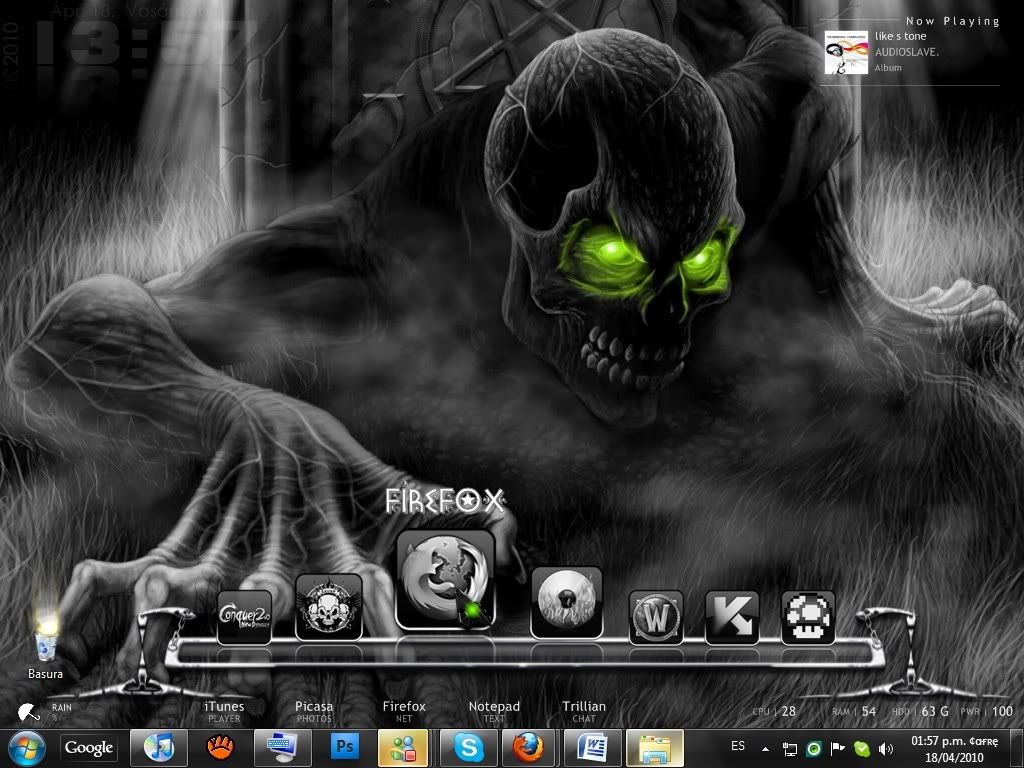This screenshot has width=1024, height=768.
Task: Open Skype from the taskbar
Action: (468, 748)
